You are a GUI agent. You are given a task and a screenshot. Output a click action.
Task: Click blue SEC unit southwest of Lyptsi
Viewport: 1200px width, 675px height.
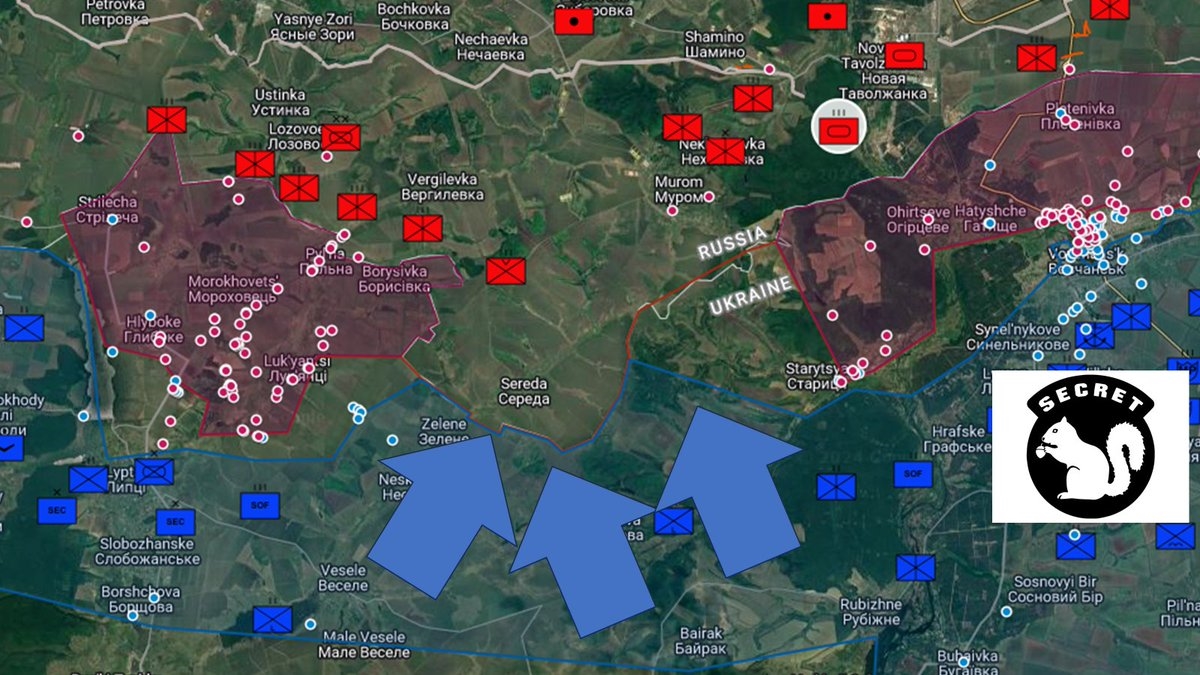tap(57, 511)
